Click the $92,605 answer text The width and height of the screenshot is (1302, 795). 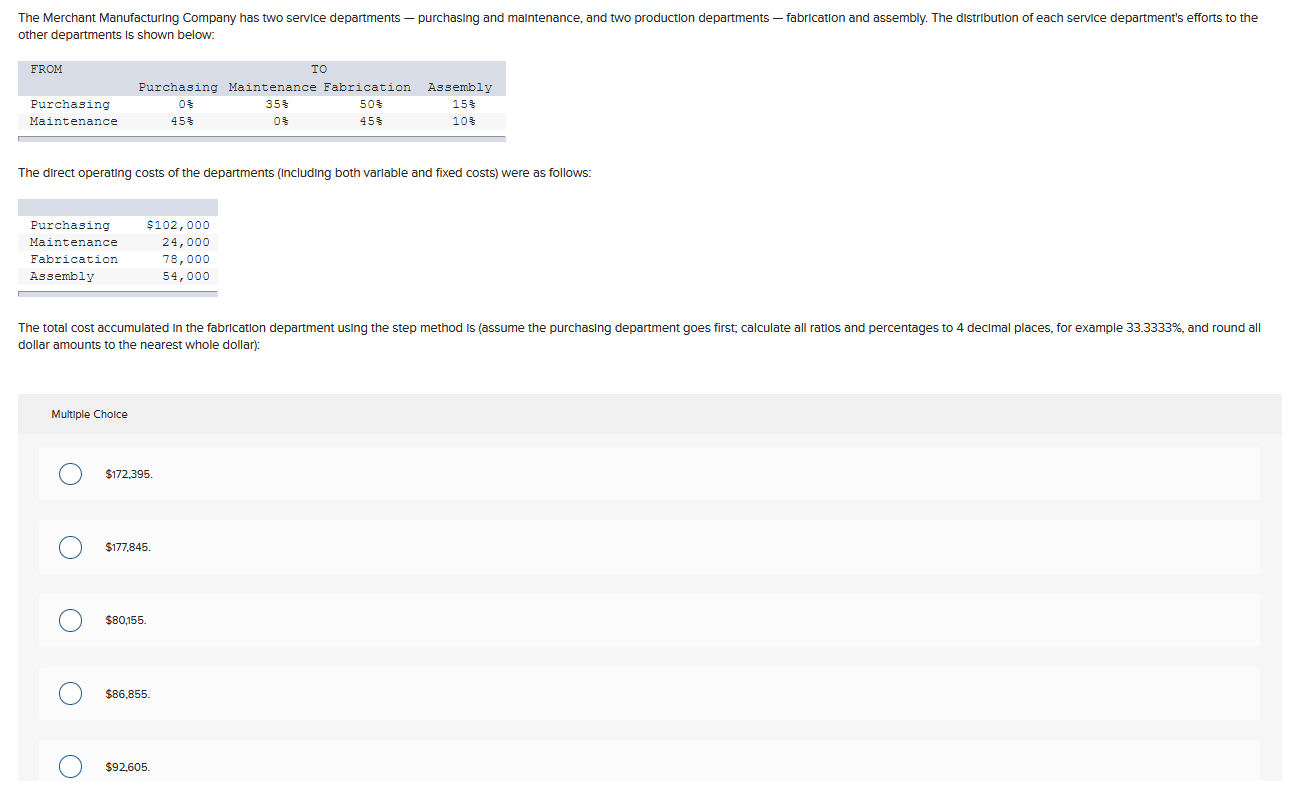click(126, 766)
